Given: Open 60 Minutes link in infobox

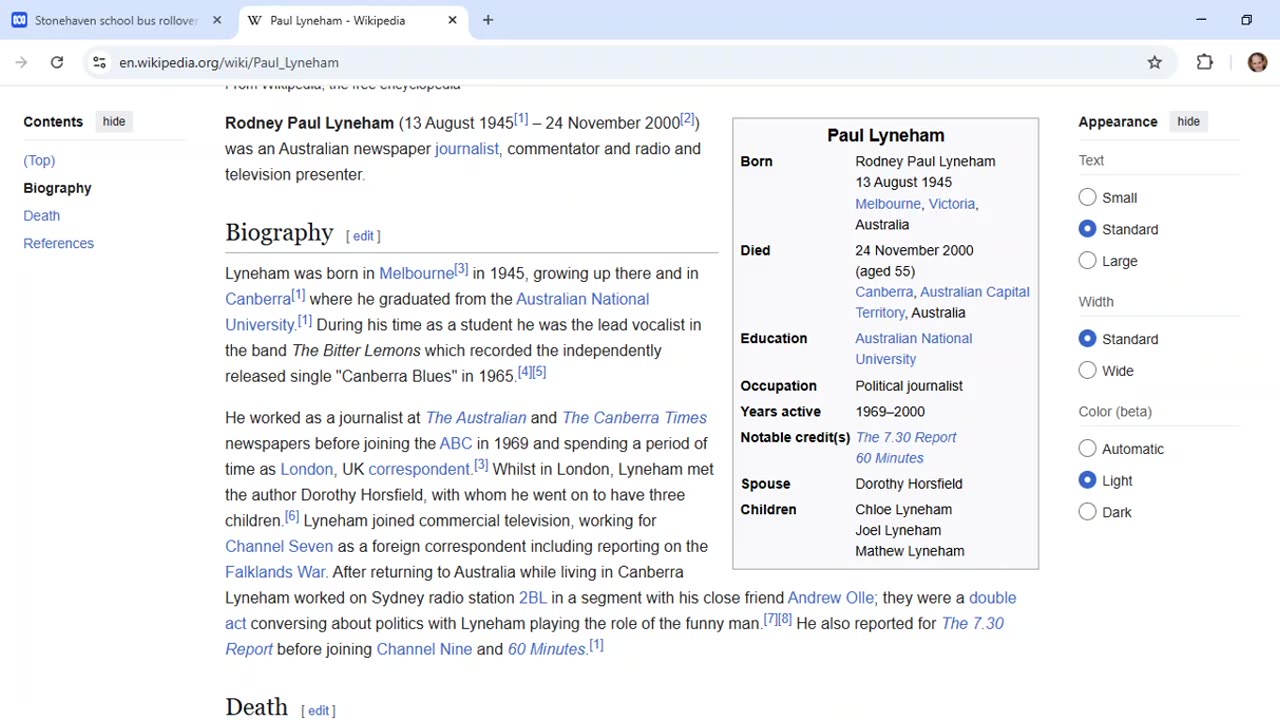Looking at the screenshot, I should pyautogui.click(x=889, y=458).
